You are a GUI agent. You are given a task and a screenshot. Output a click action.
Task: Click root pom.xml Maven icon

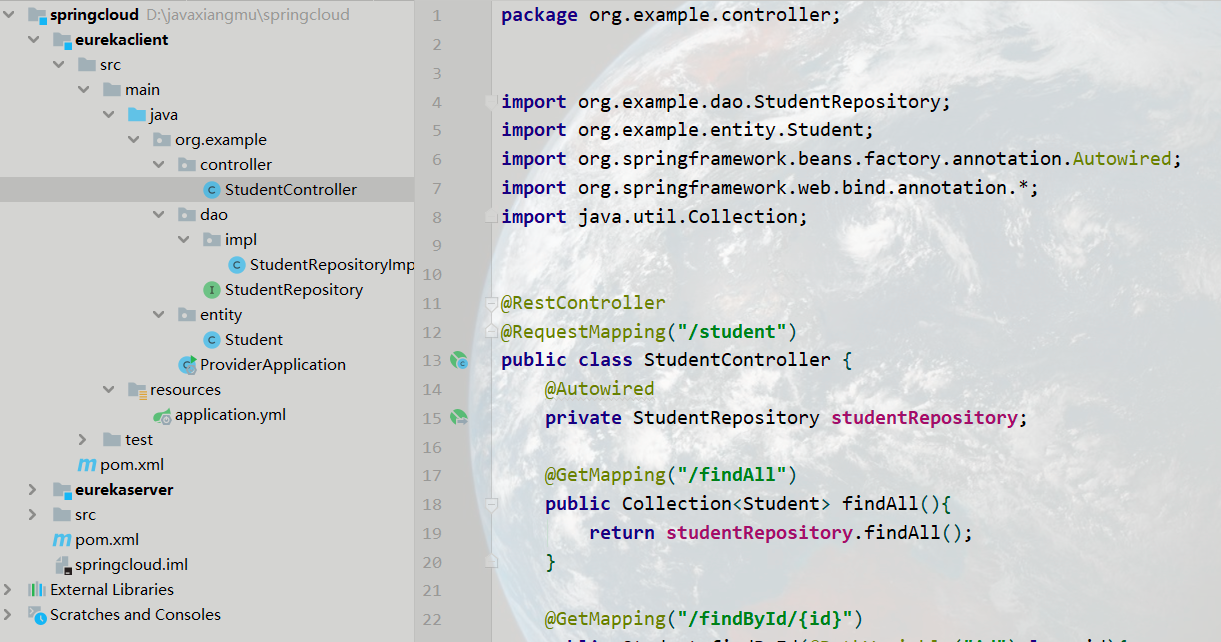[62, 540]
